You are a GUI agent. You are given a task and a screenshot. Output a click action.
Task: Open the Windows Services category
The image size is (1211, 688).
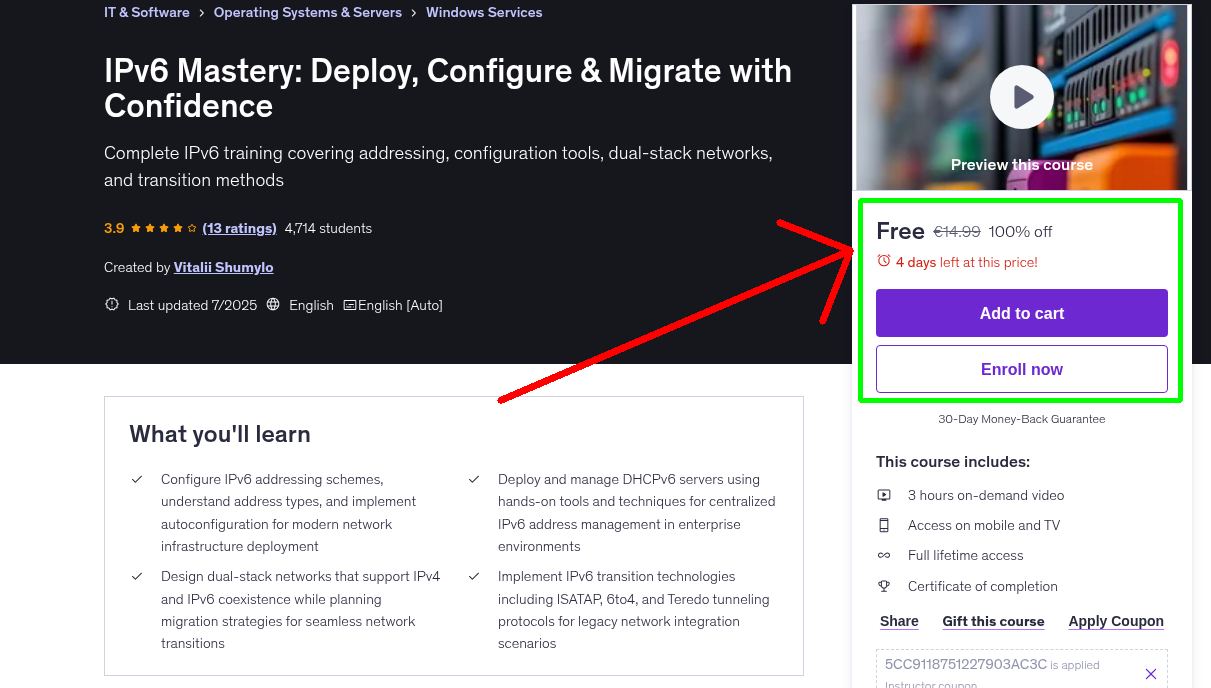pos(484,12)
